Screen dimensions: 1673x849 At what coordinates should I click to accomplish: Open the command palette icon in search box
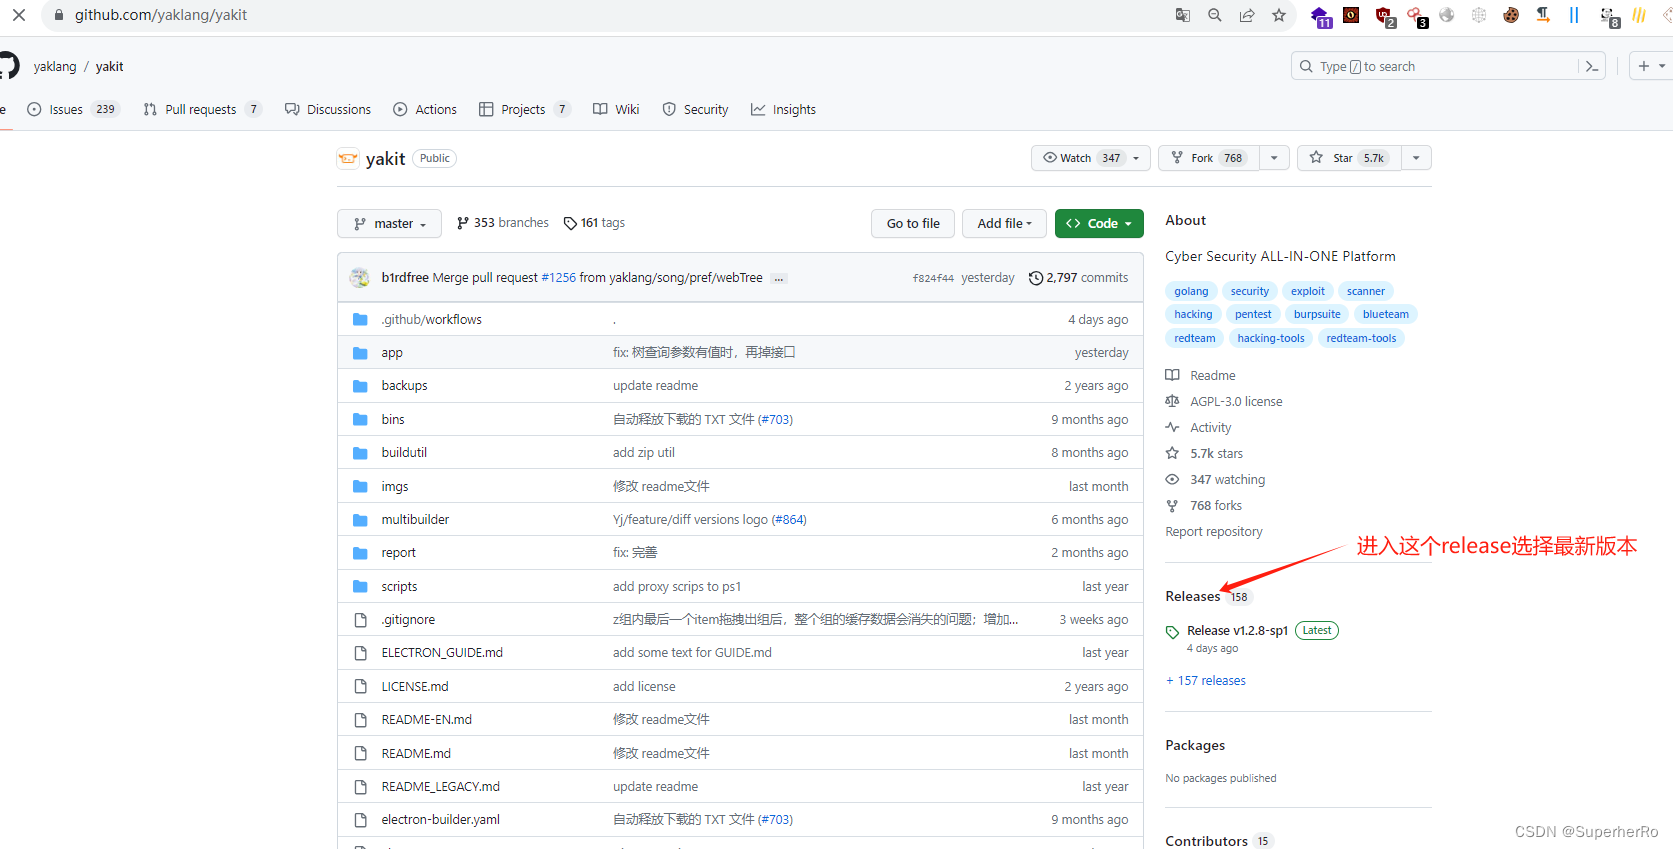pos(1592,66)
